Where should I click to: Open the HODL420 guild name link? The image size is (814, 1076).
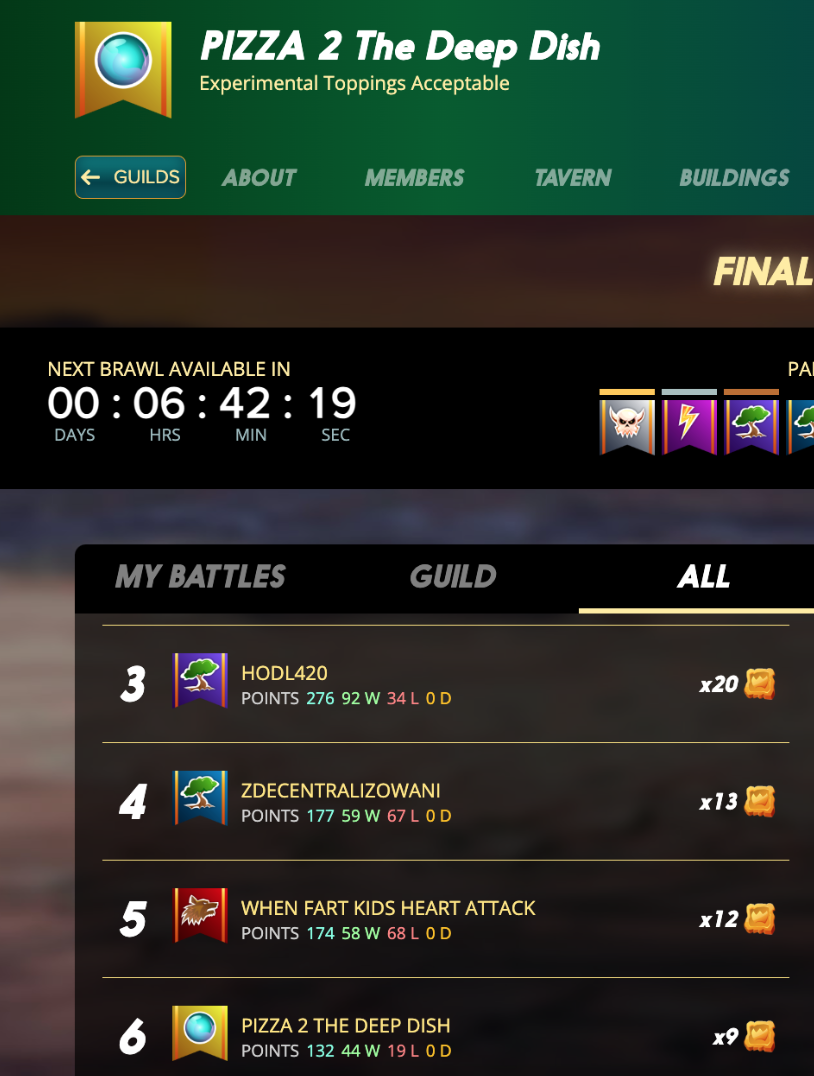point(284,673)
